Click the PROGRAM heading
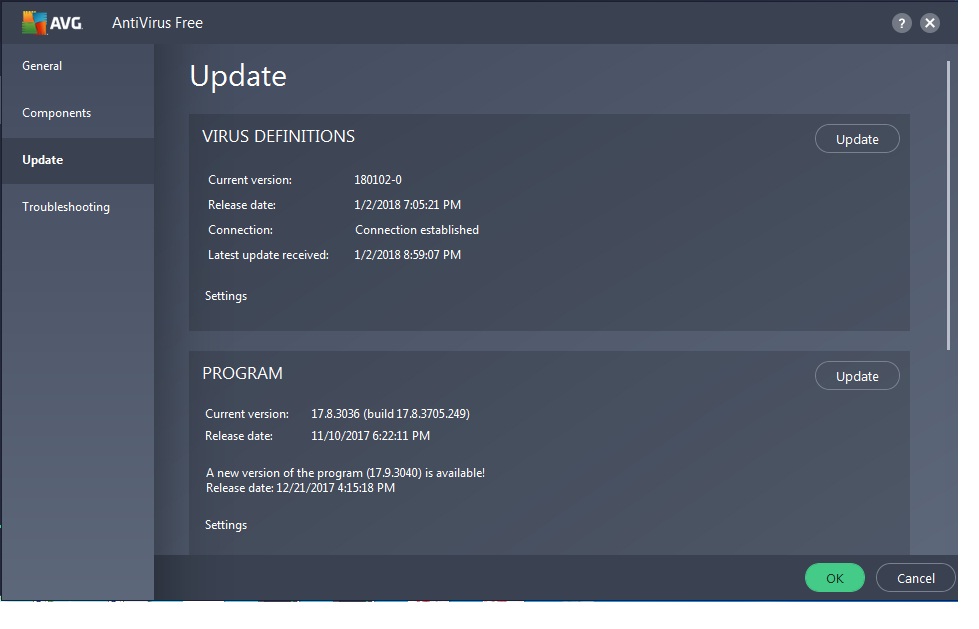 point(242,374)
